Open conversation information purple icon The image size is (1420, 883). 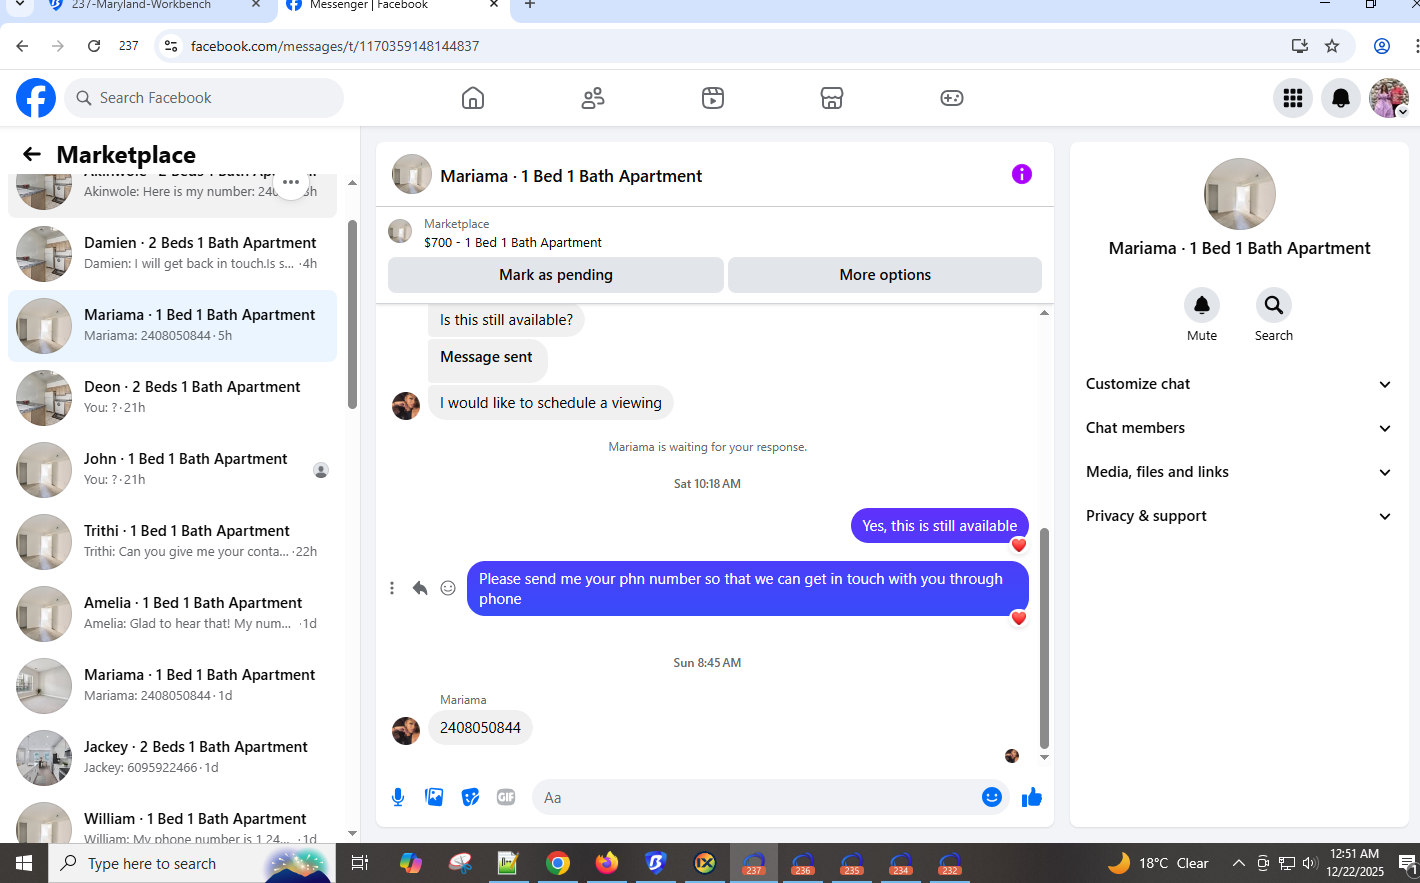point(1022,174)
